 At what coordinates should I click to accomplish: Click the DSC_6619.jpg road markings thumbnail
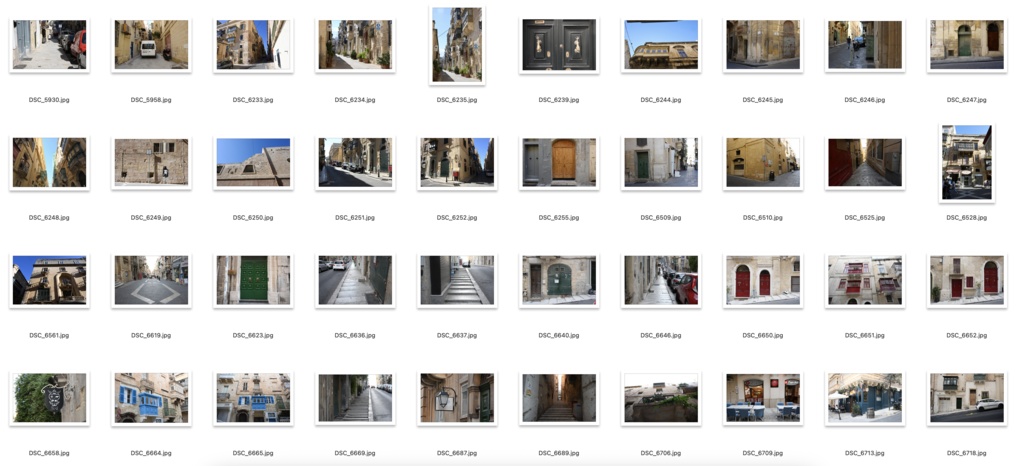pyautogui.click(x=151, y=280)
